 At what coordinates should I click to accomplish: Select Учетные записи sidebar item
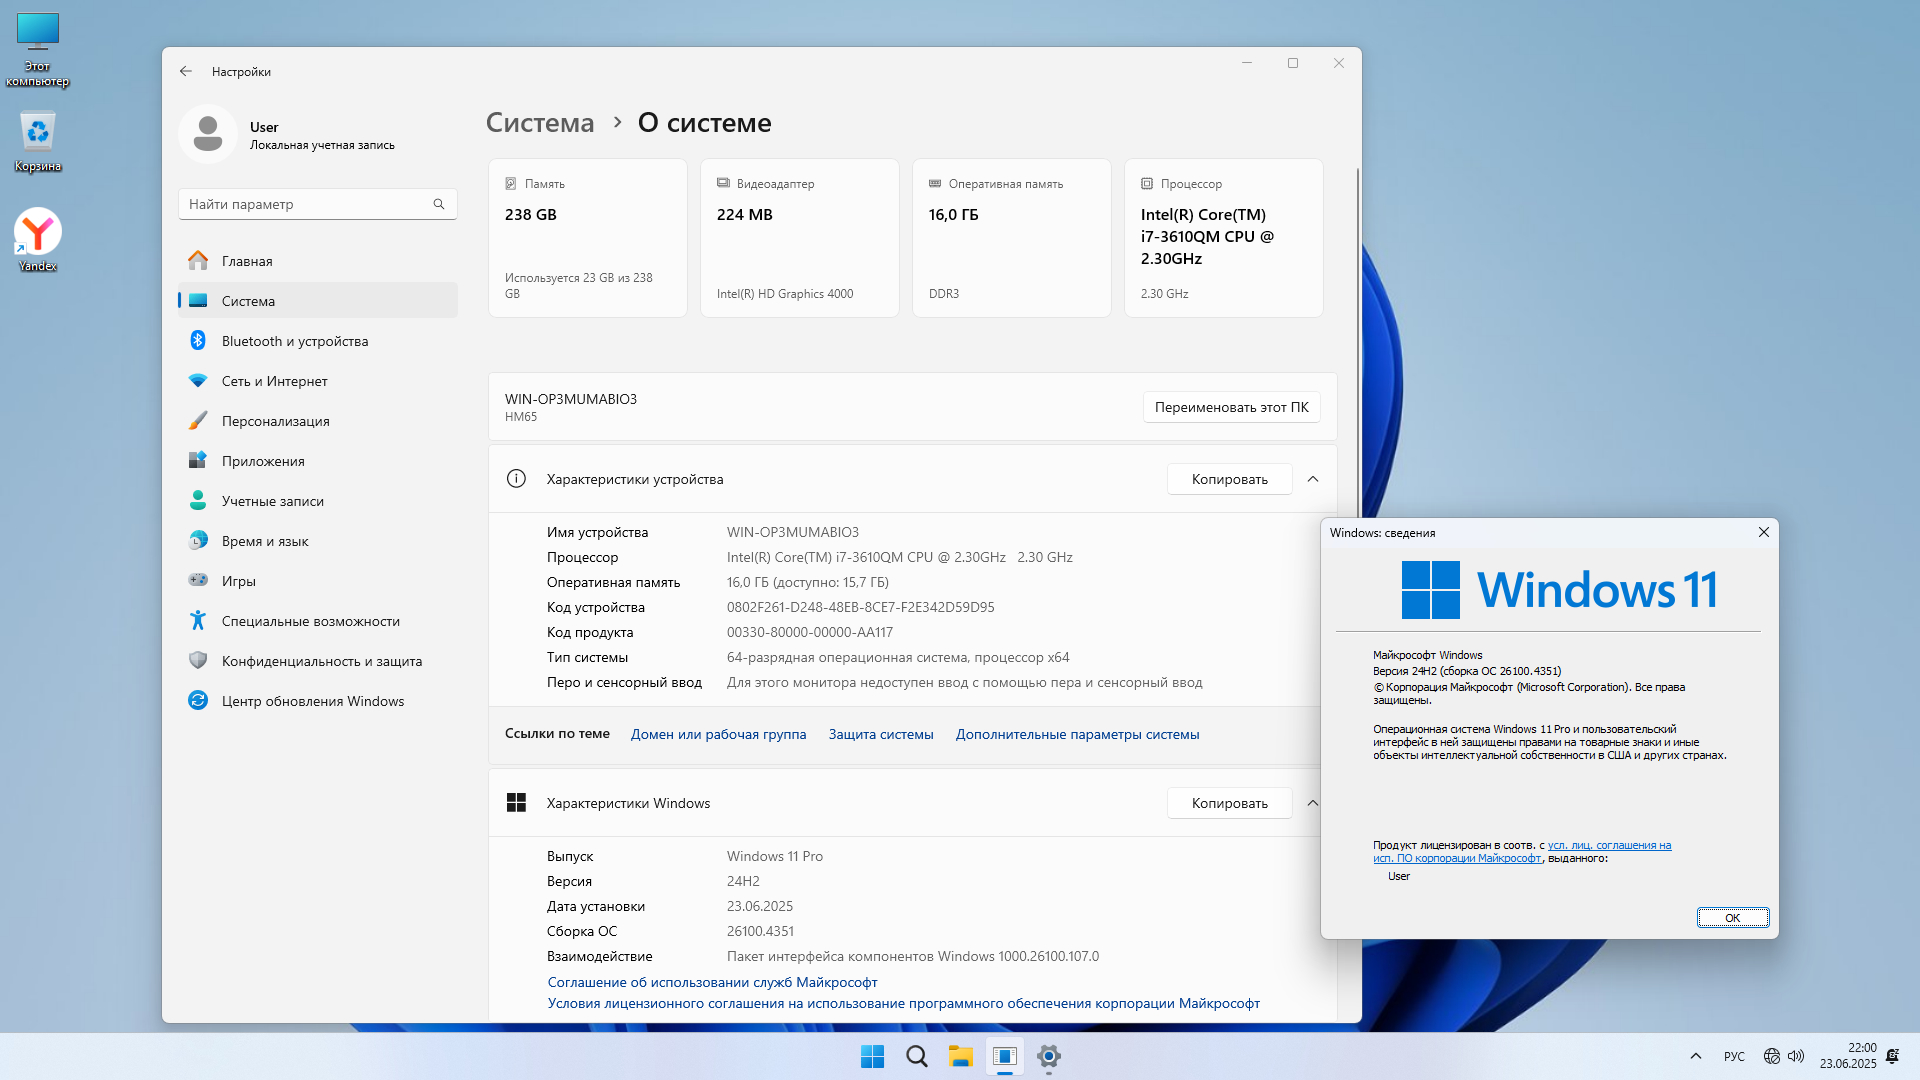272,501
